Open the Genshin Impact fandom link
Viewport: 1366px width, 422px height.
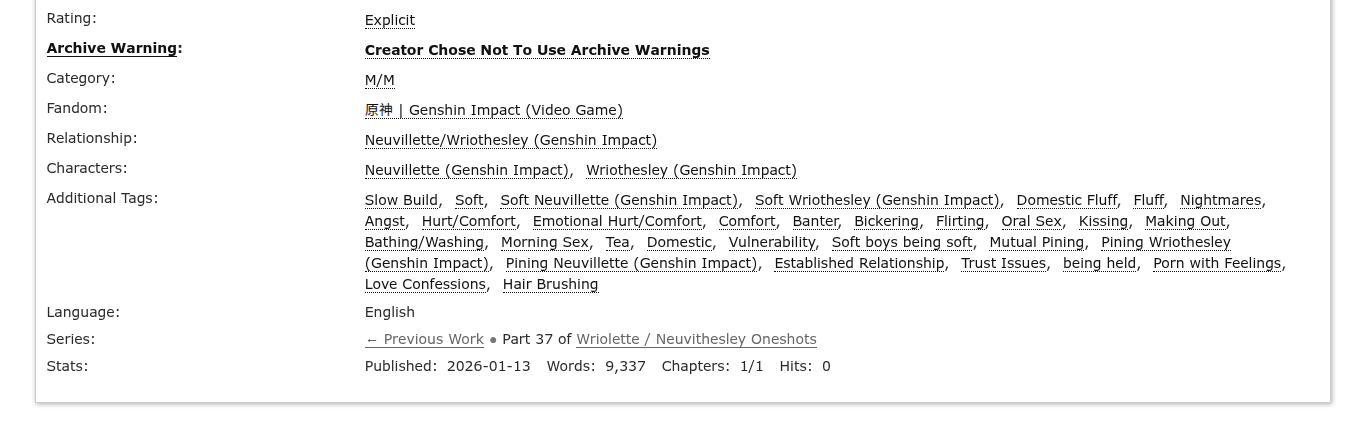(x=493, y=110)
